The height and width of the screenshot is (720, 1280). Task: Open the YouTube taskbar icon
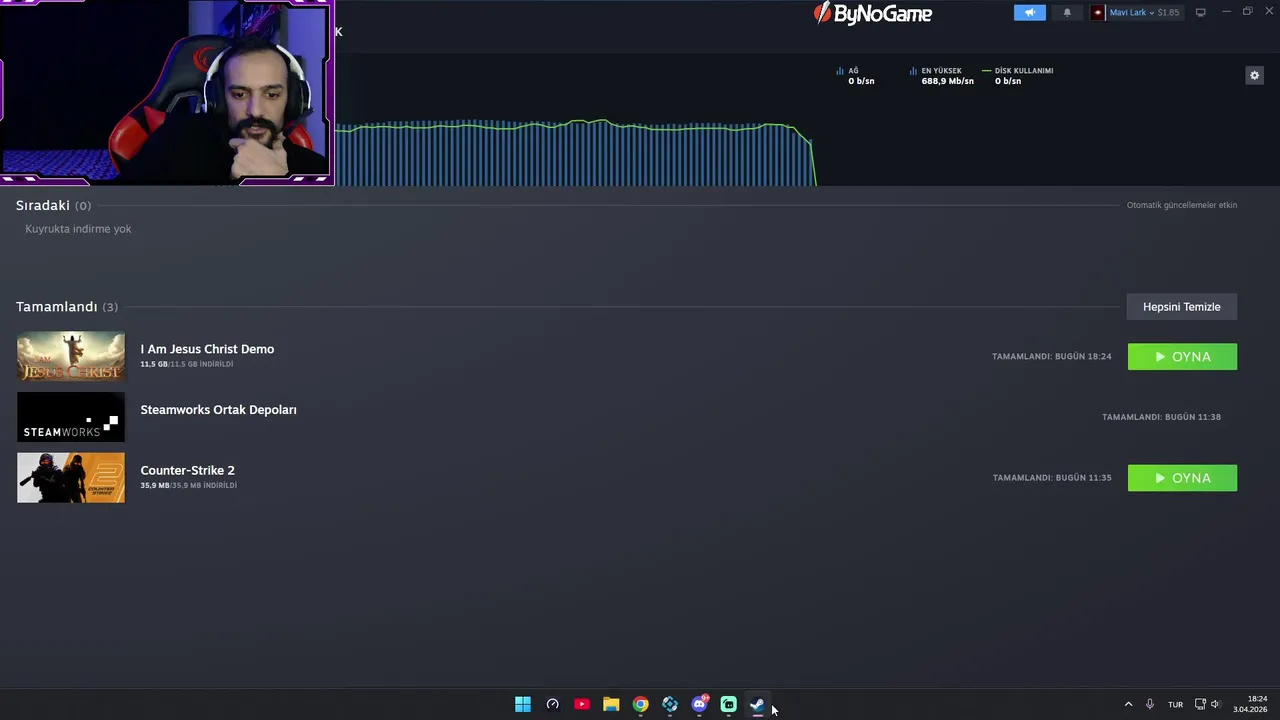pyautogui.click(x=582, y=705)
